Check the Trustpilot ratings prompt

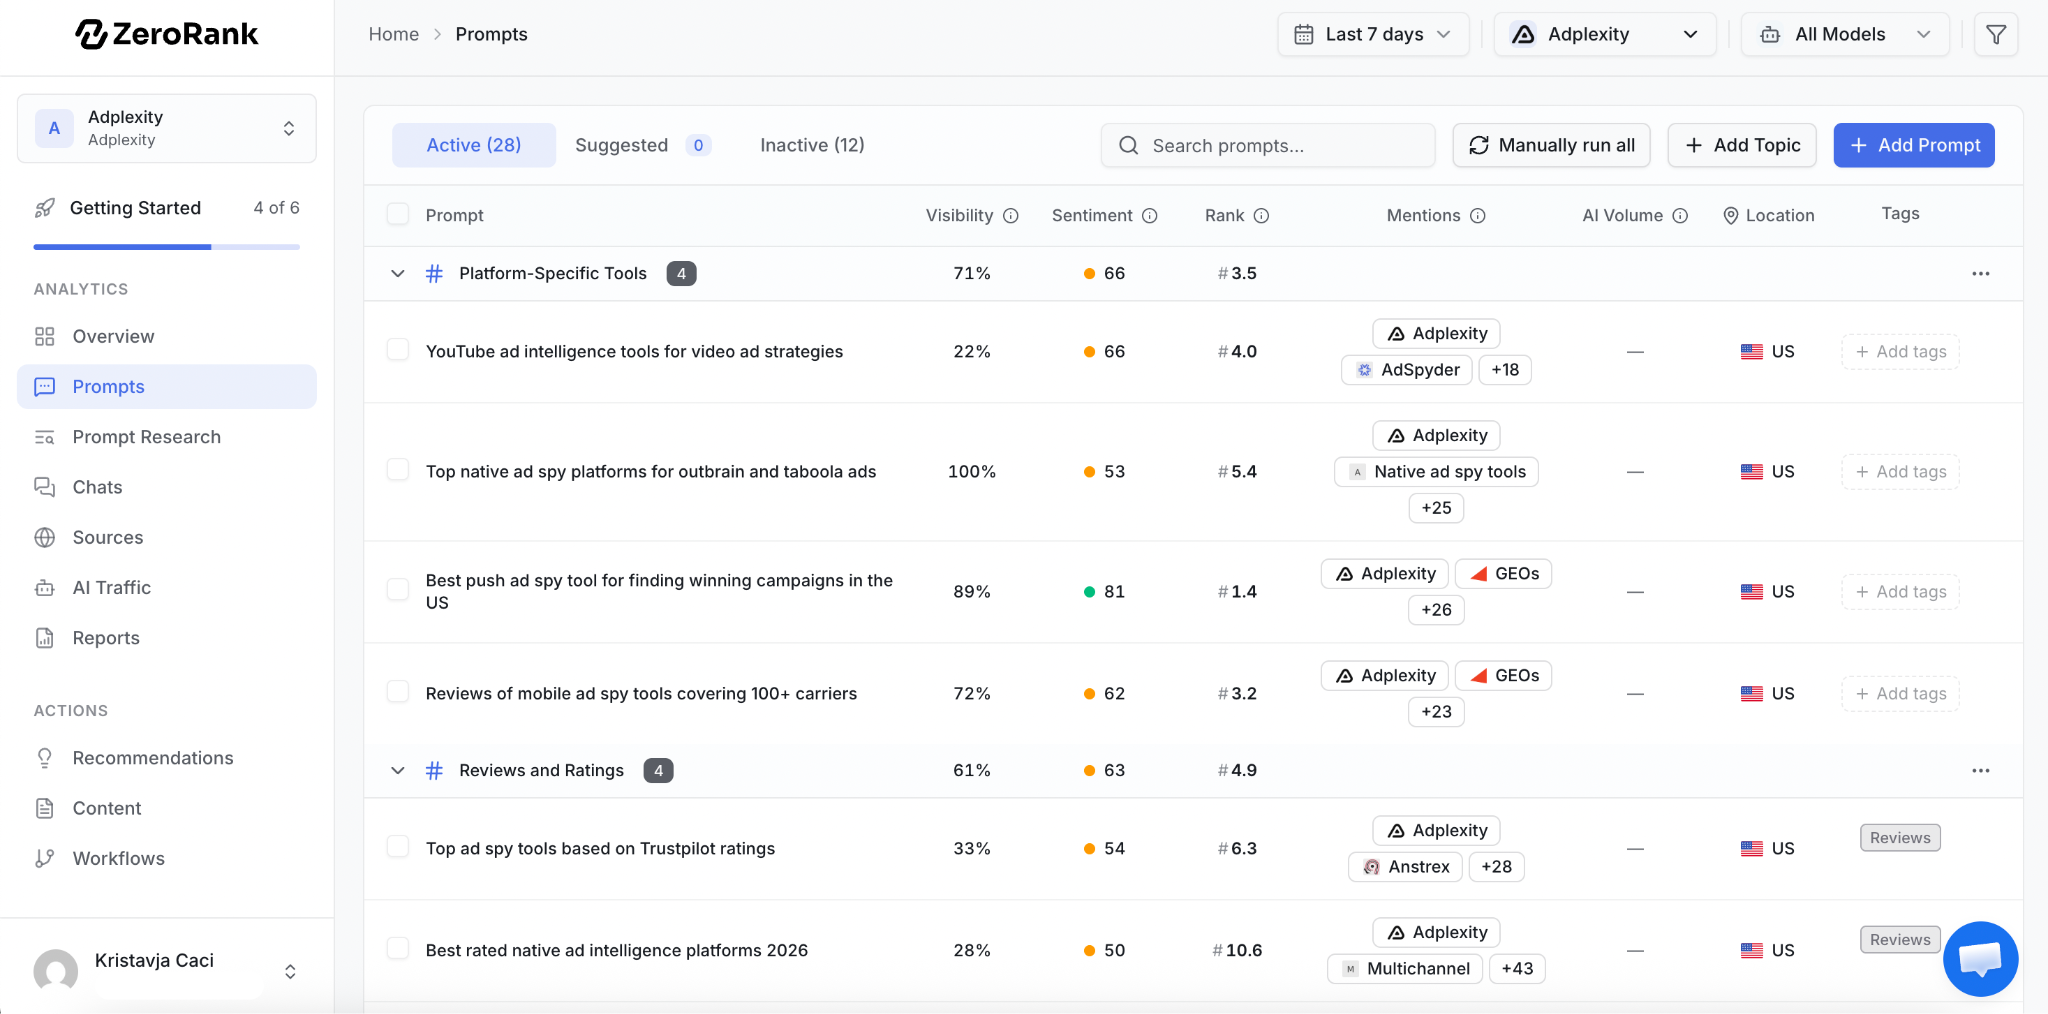click(398, 847)
